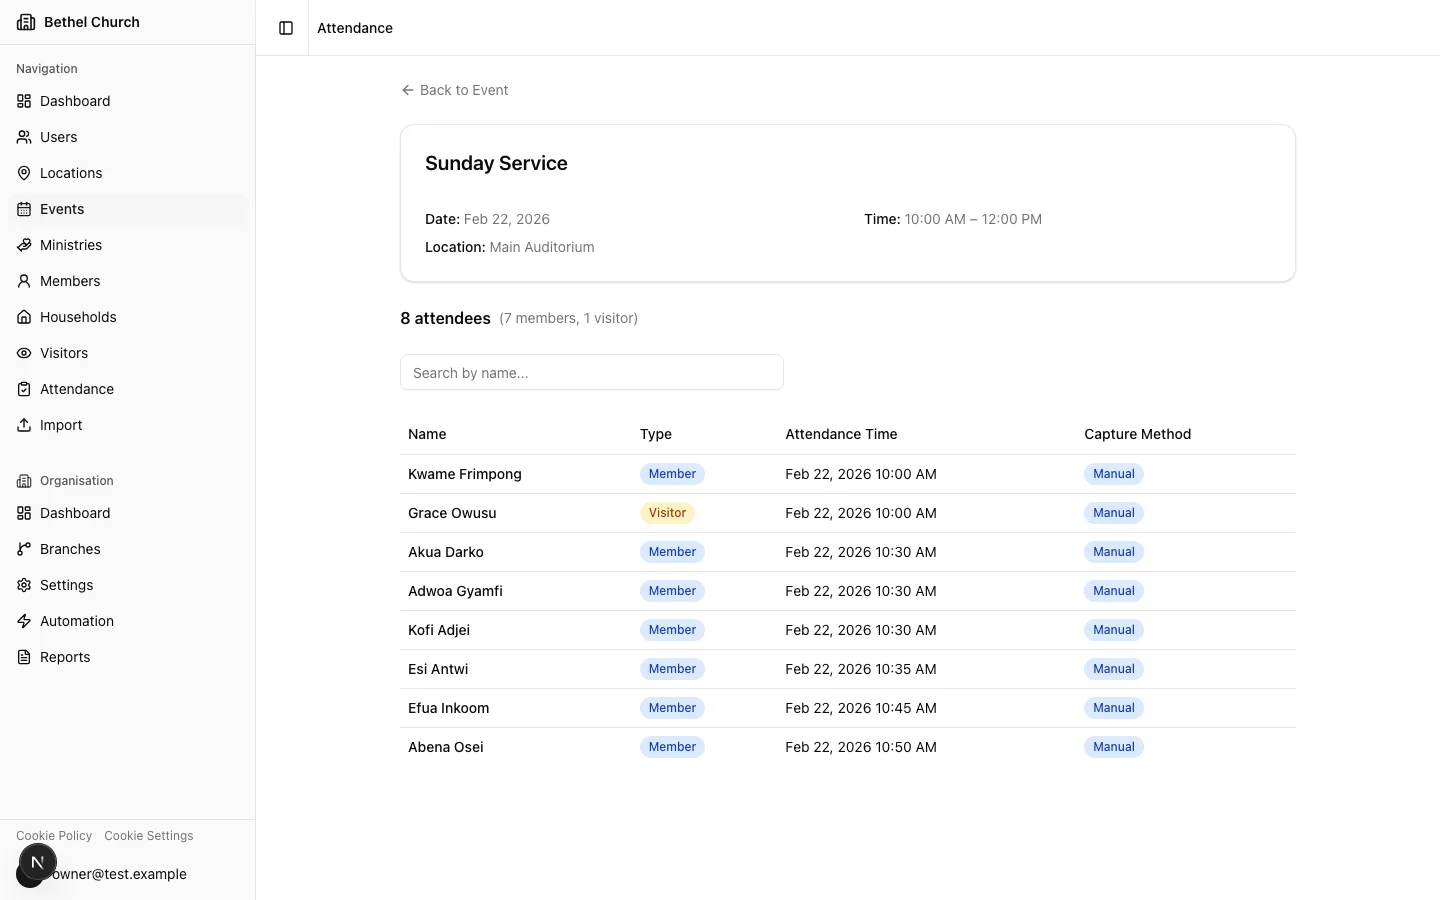Click the Import upload icon
1440x900 pixels.
tap(24, 425)
